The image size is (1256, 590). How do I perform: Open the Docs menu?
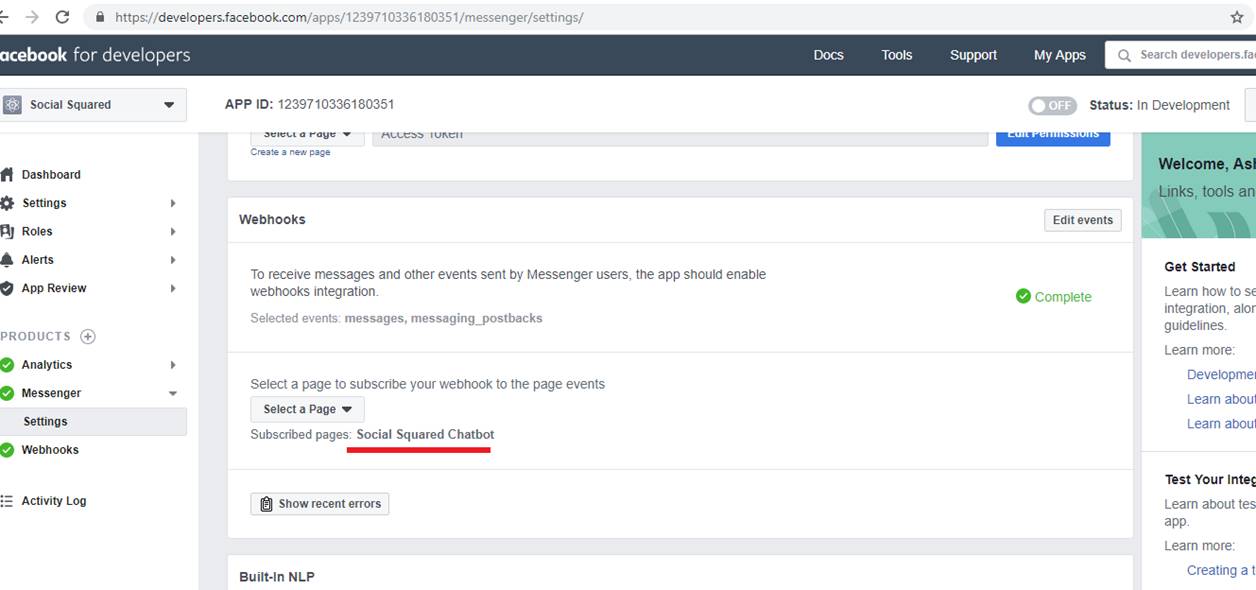pyautogui.click(x=828, y=55)
